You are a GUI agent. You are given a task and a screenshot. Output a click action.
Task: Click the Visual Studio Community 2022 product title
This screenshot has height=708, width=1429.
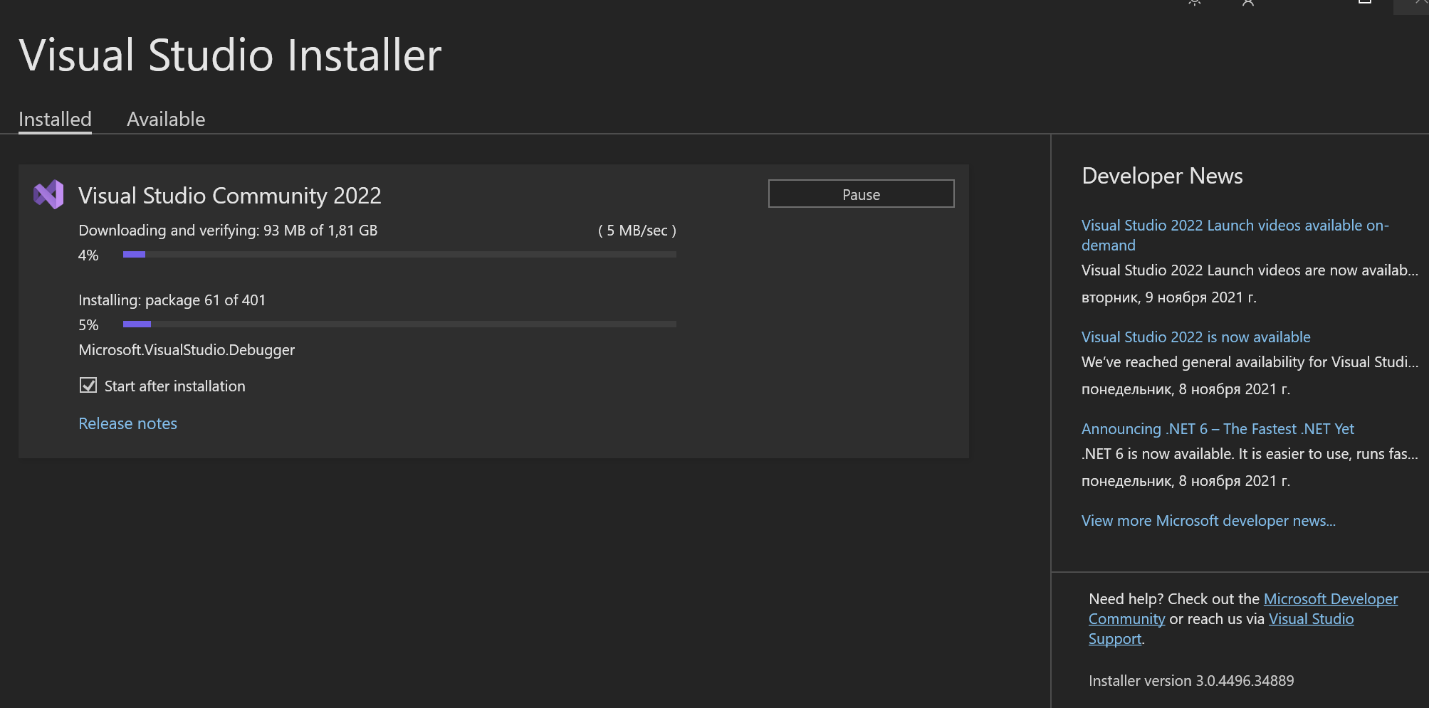point(230,195)
